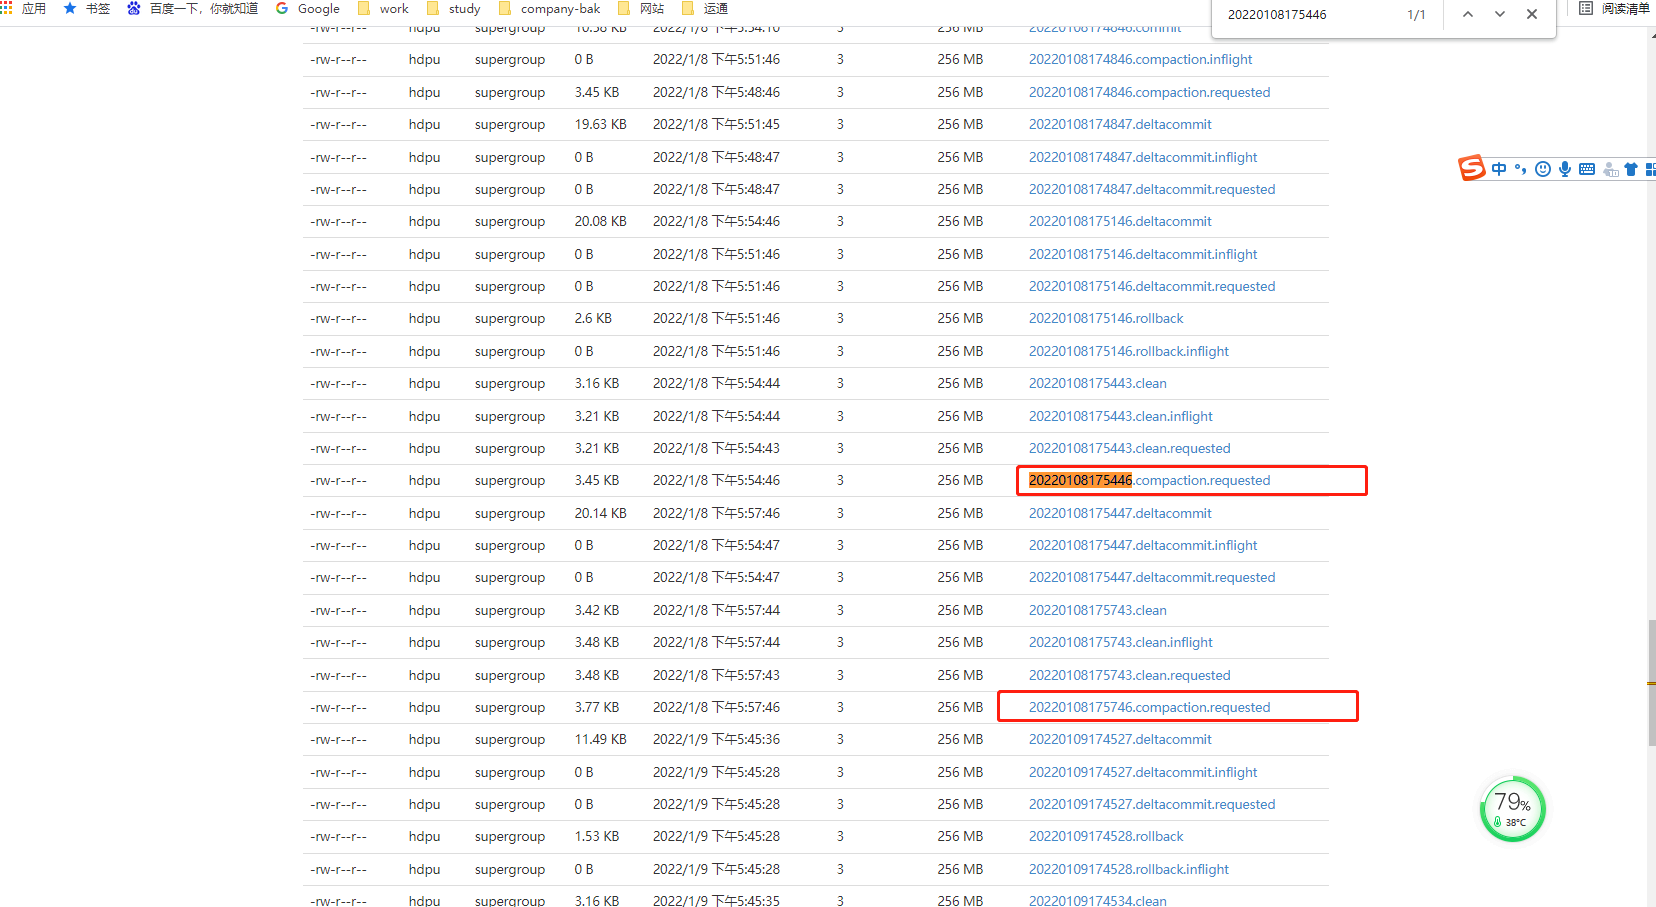The image size is (1656, 907).
Task: Select the 19.63 KB size cell
Action: point(600,124)
